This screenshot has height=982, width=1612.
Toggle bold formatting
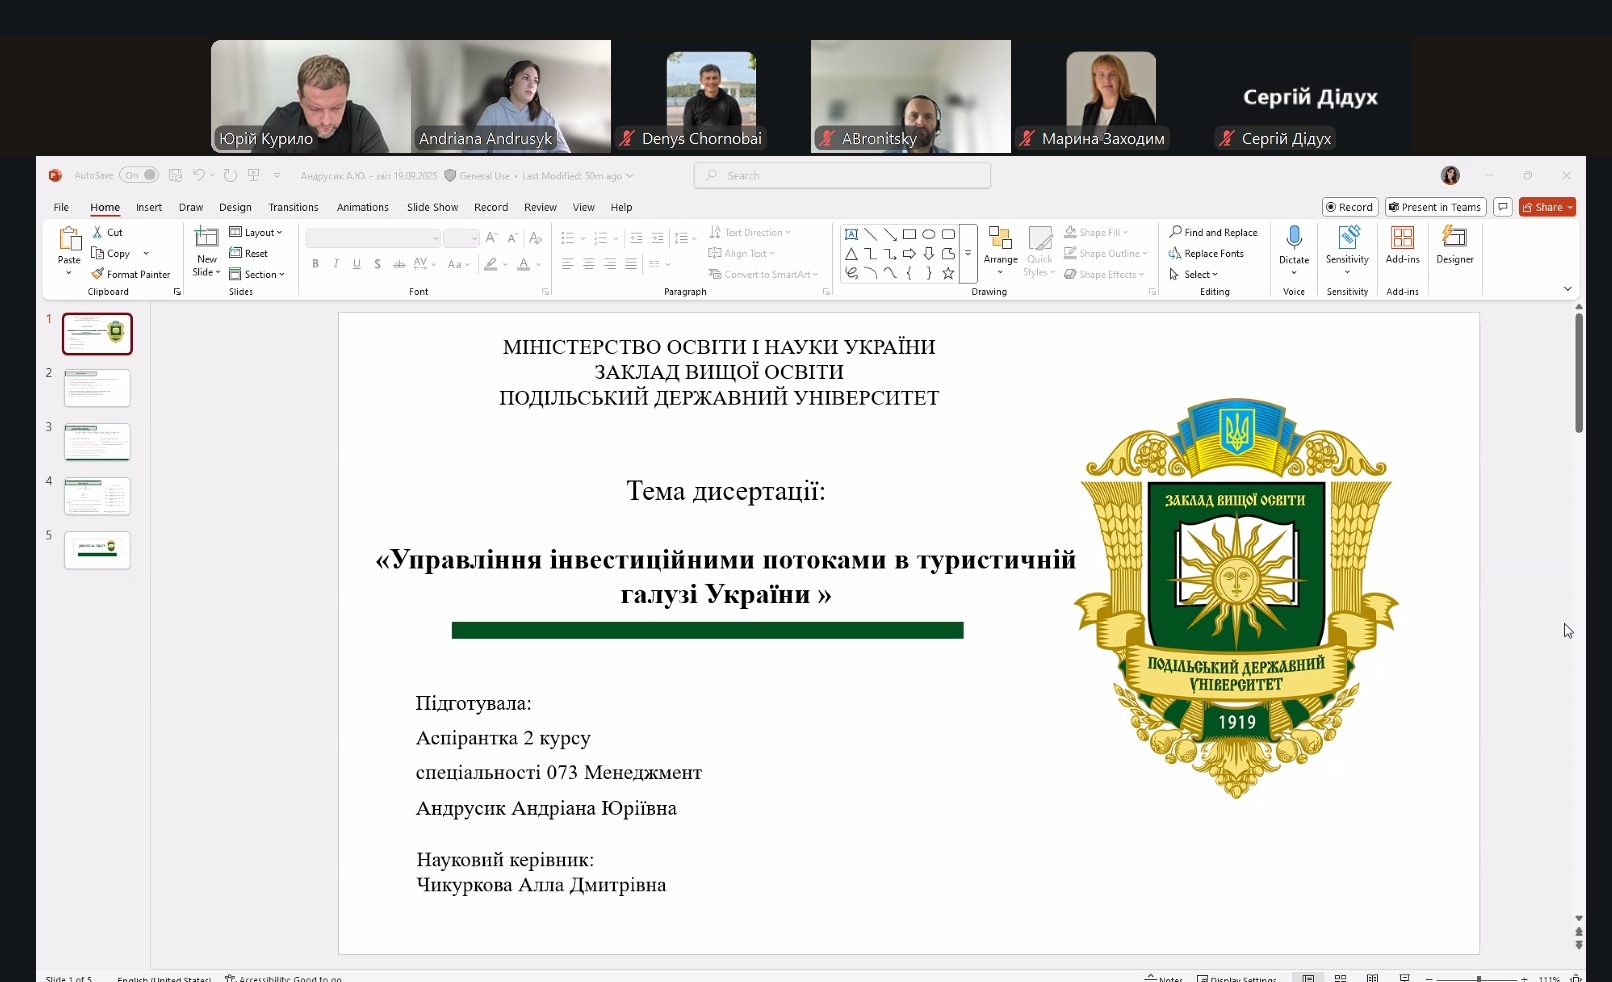click(x=315, y=264)
